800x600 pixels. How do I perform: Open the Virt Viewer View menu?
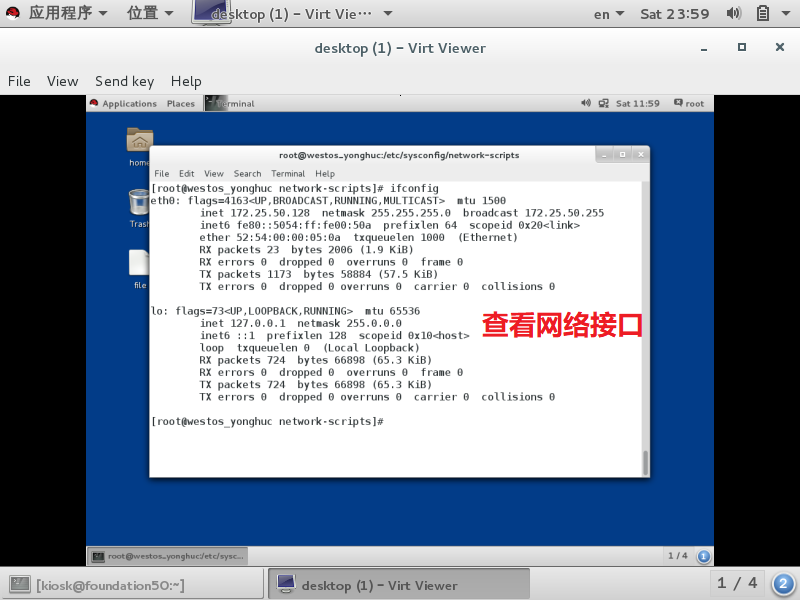point(63,81)
